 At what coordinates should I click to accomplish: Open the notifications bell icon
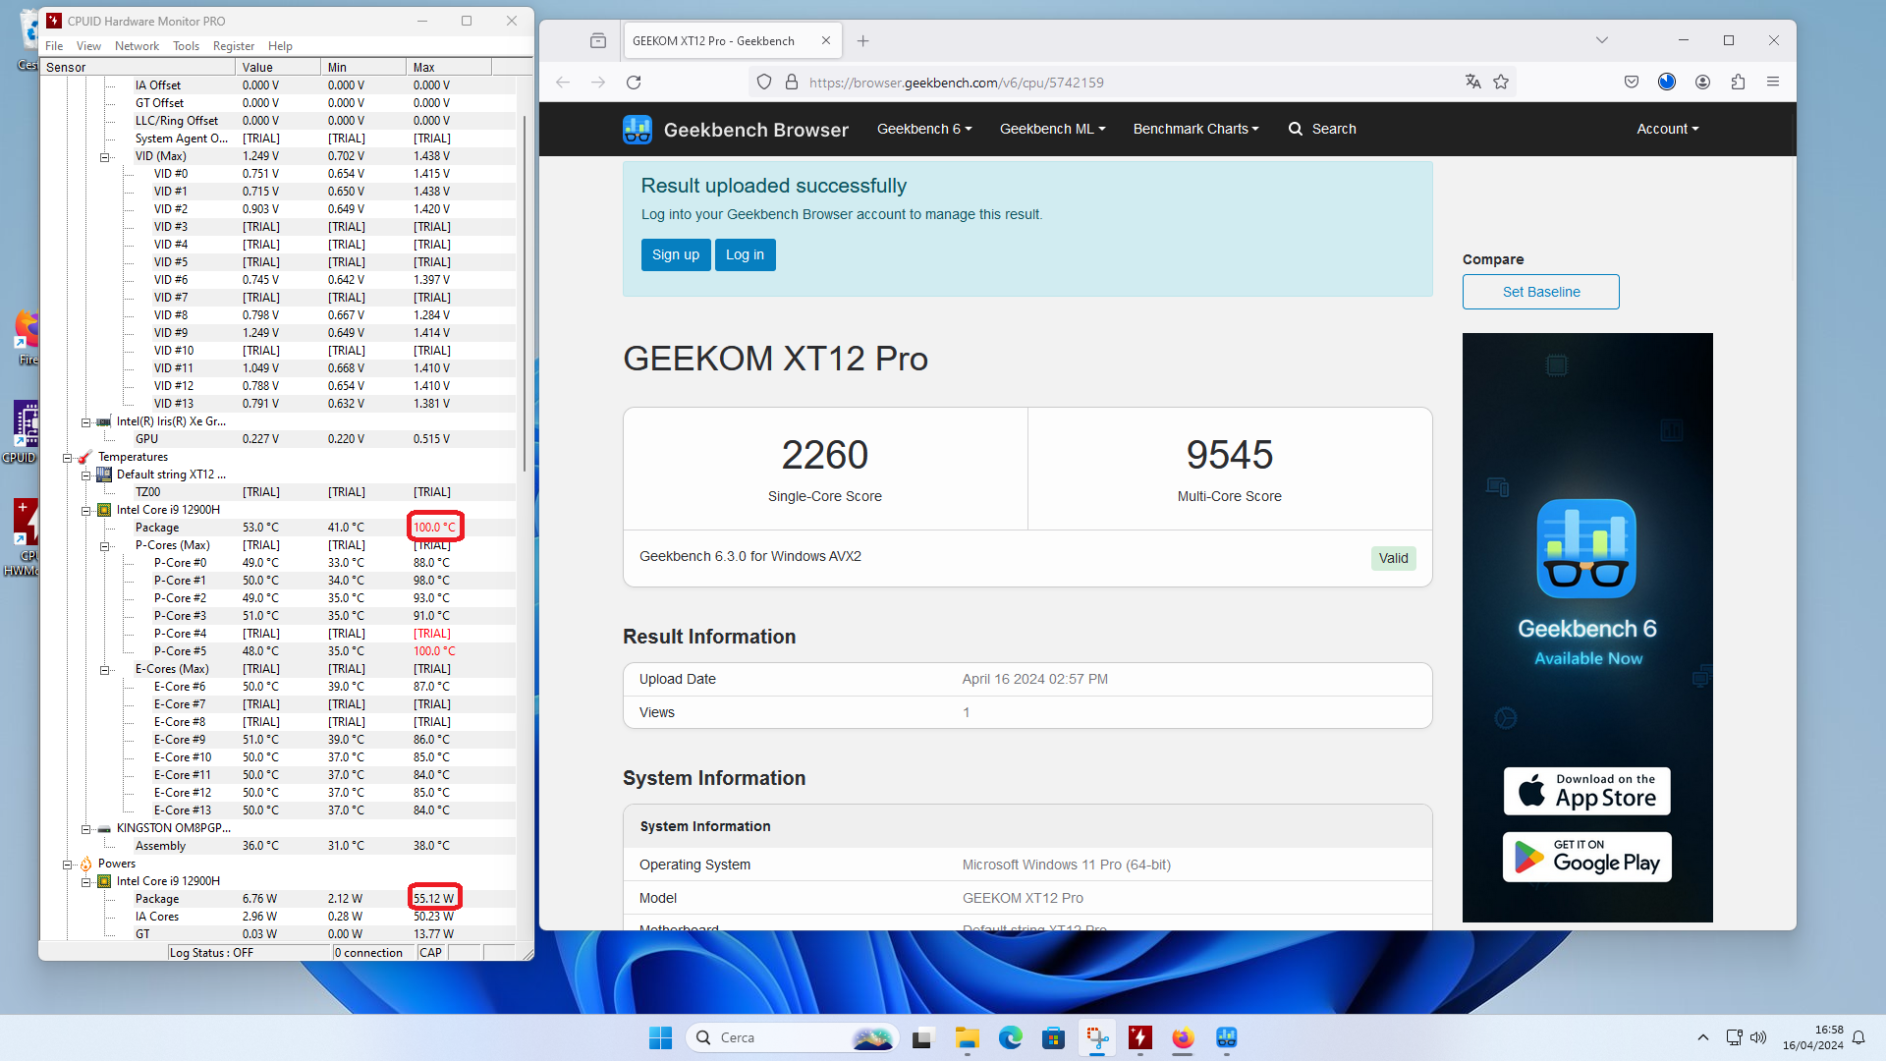point(1859,1038)
